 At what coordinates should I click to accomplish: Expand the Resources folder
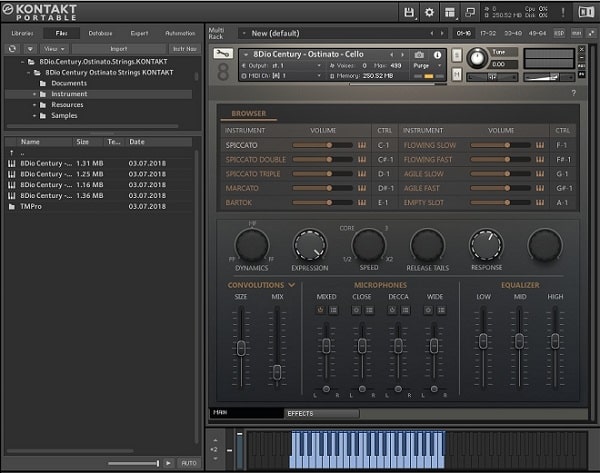pyautogui.click(x=34, y=104)
